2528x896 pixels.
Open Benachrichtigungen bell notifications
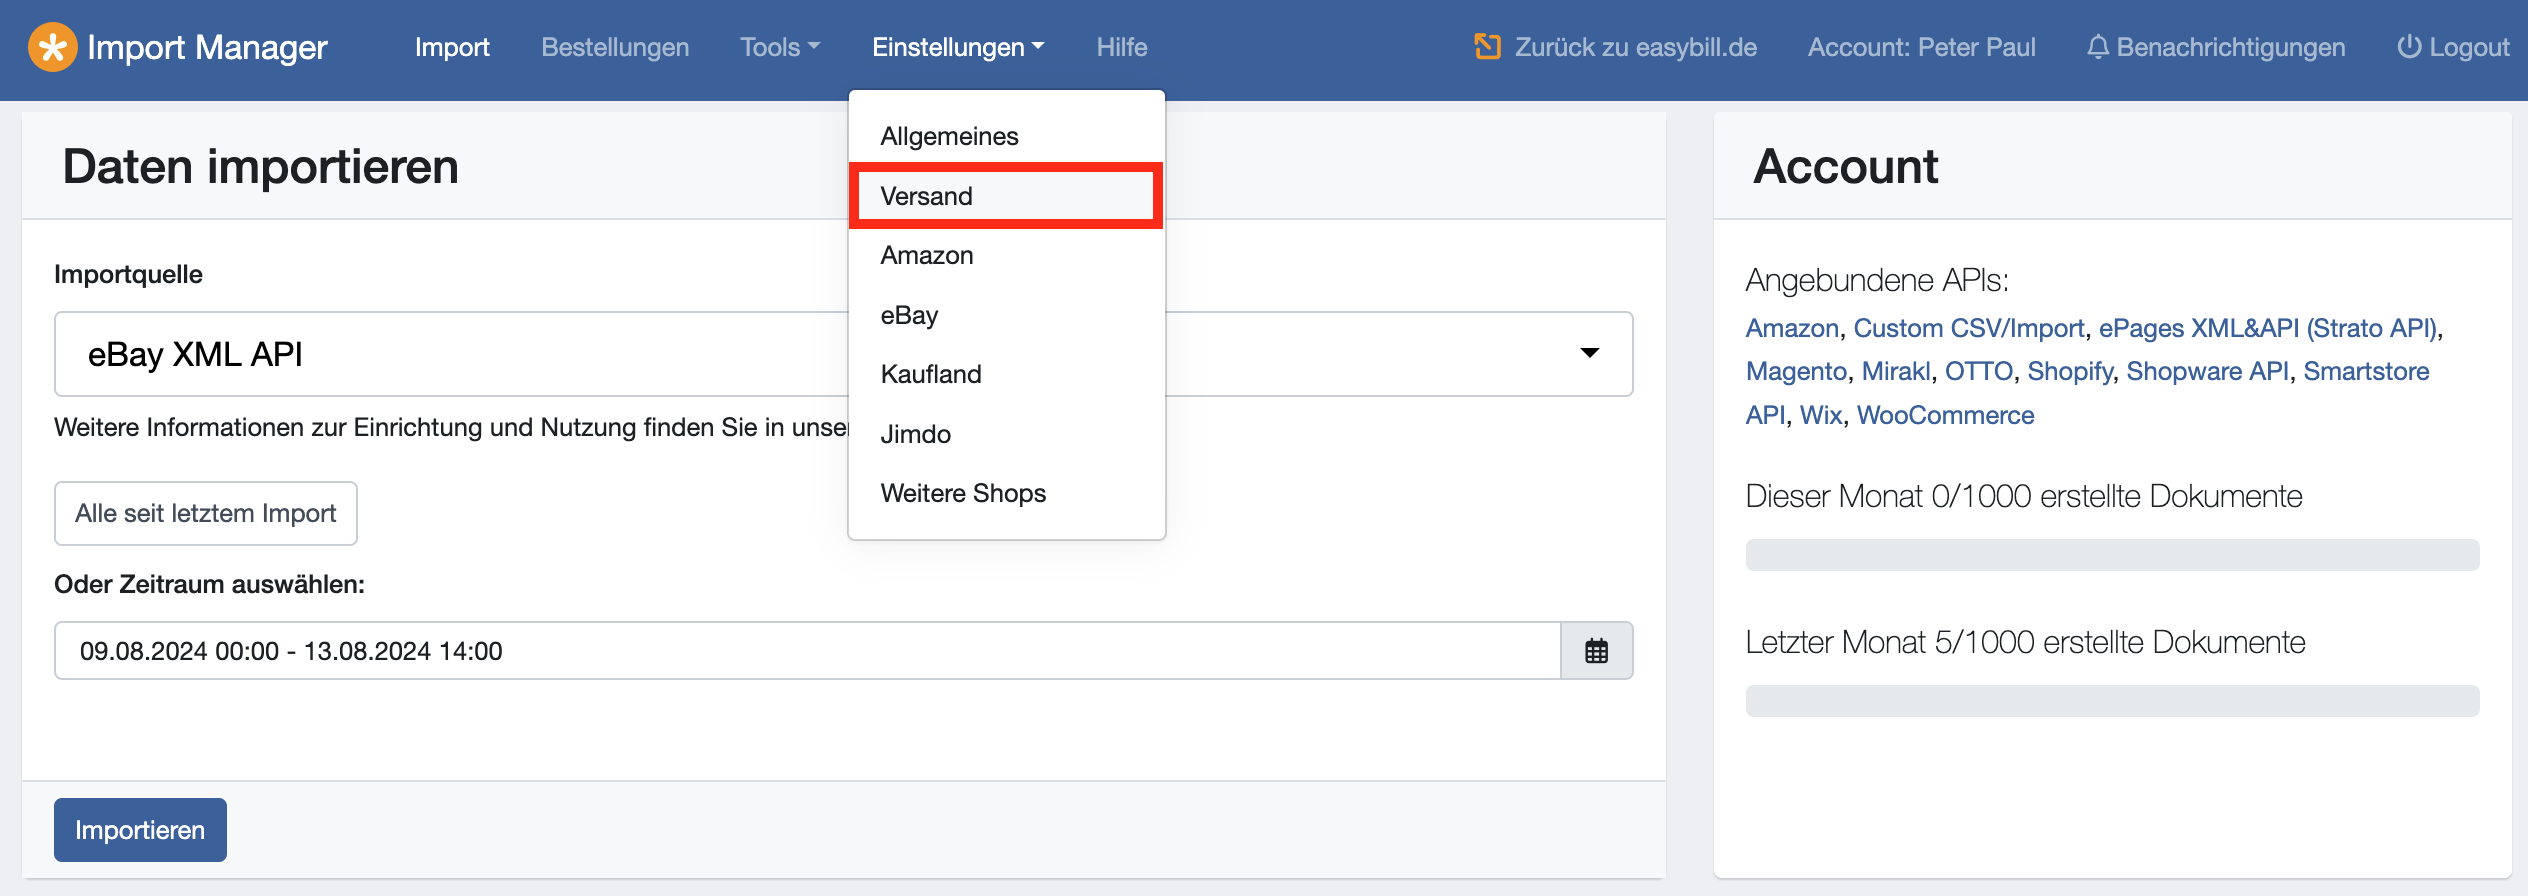click(x=2216, y=47)
